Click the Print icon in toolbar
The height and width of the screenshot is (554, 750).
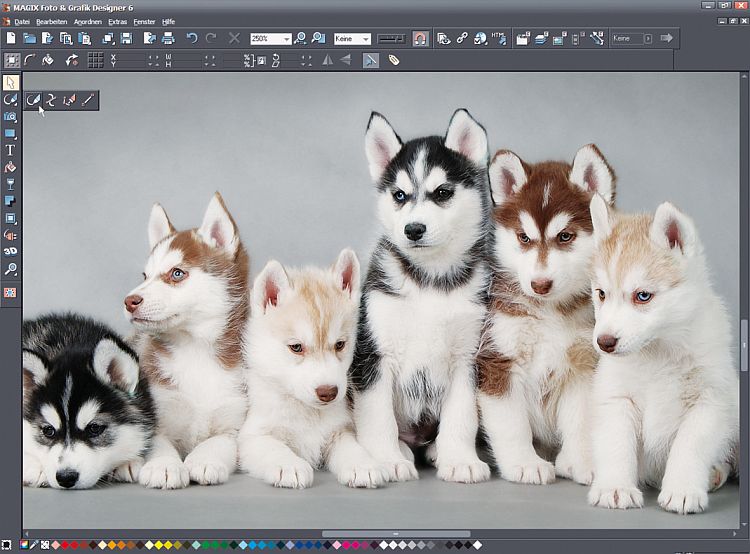[x=168, y=38]
